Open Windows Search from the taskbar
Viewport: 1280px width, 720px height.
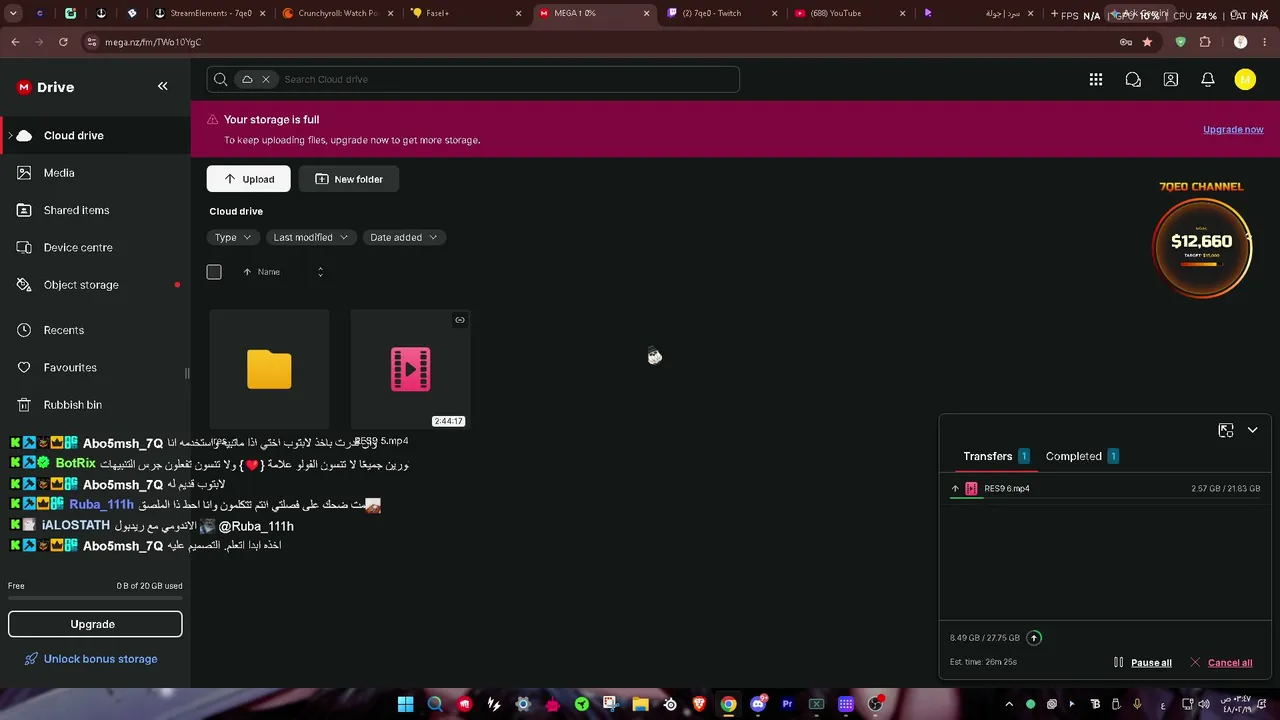[435, 704]
